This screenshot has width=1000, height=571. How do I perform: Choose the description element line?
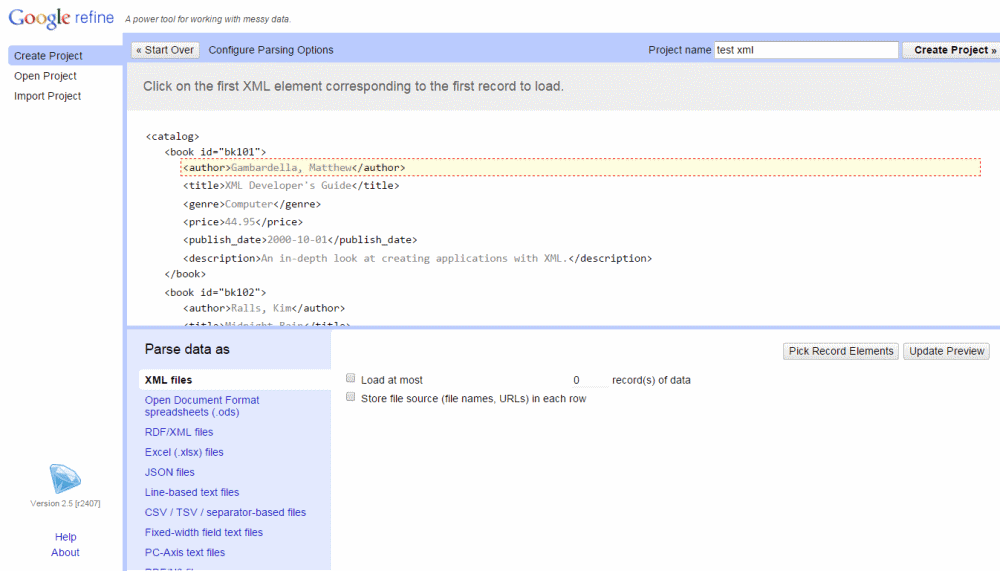[418, 258]
